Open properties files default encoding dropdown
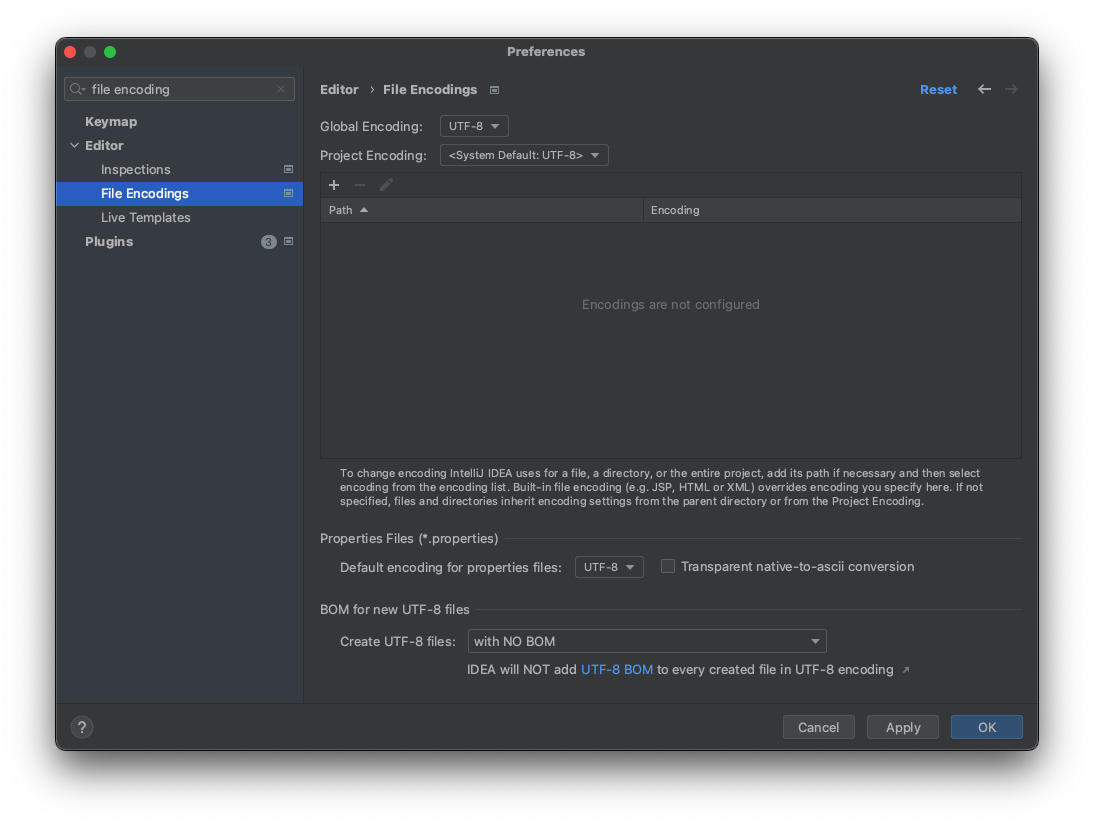 pyautogui.click(x=608, y=567)
